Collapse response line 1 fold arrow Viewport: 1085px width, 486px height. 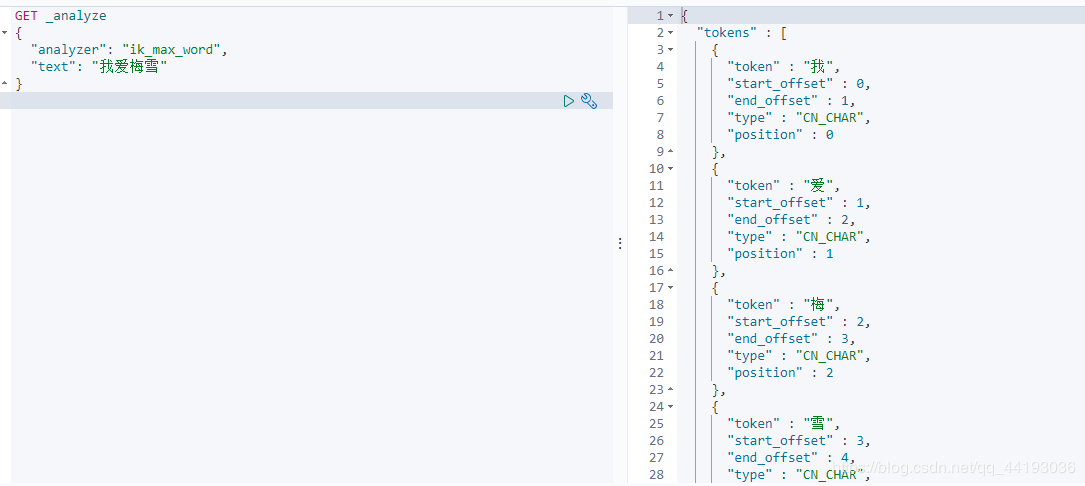[671, 15]
